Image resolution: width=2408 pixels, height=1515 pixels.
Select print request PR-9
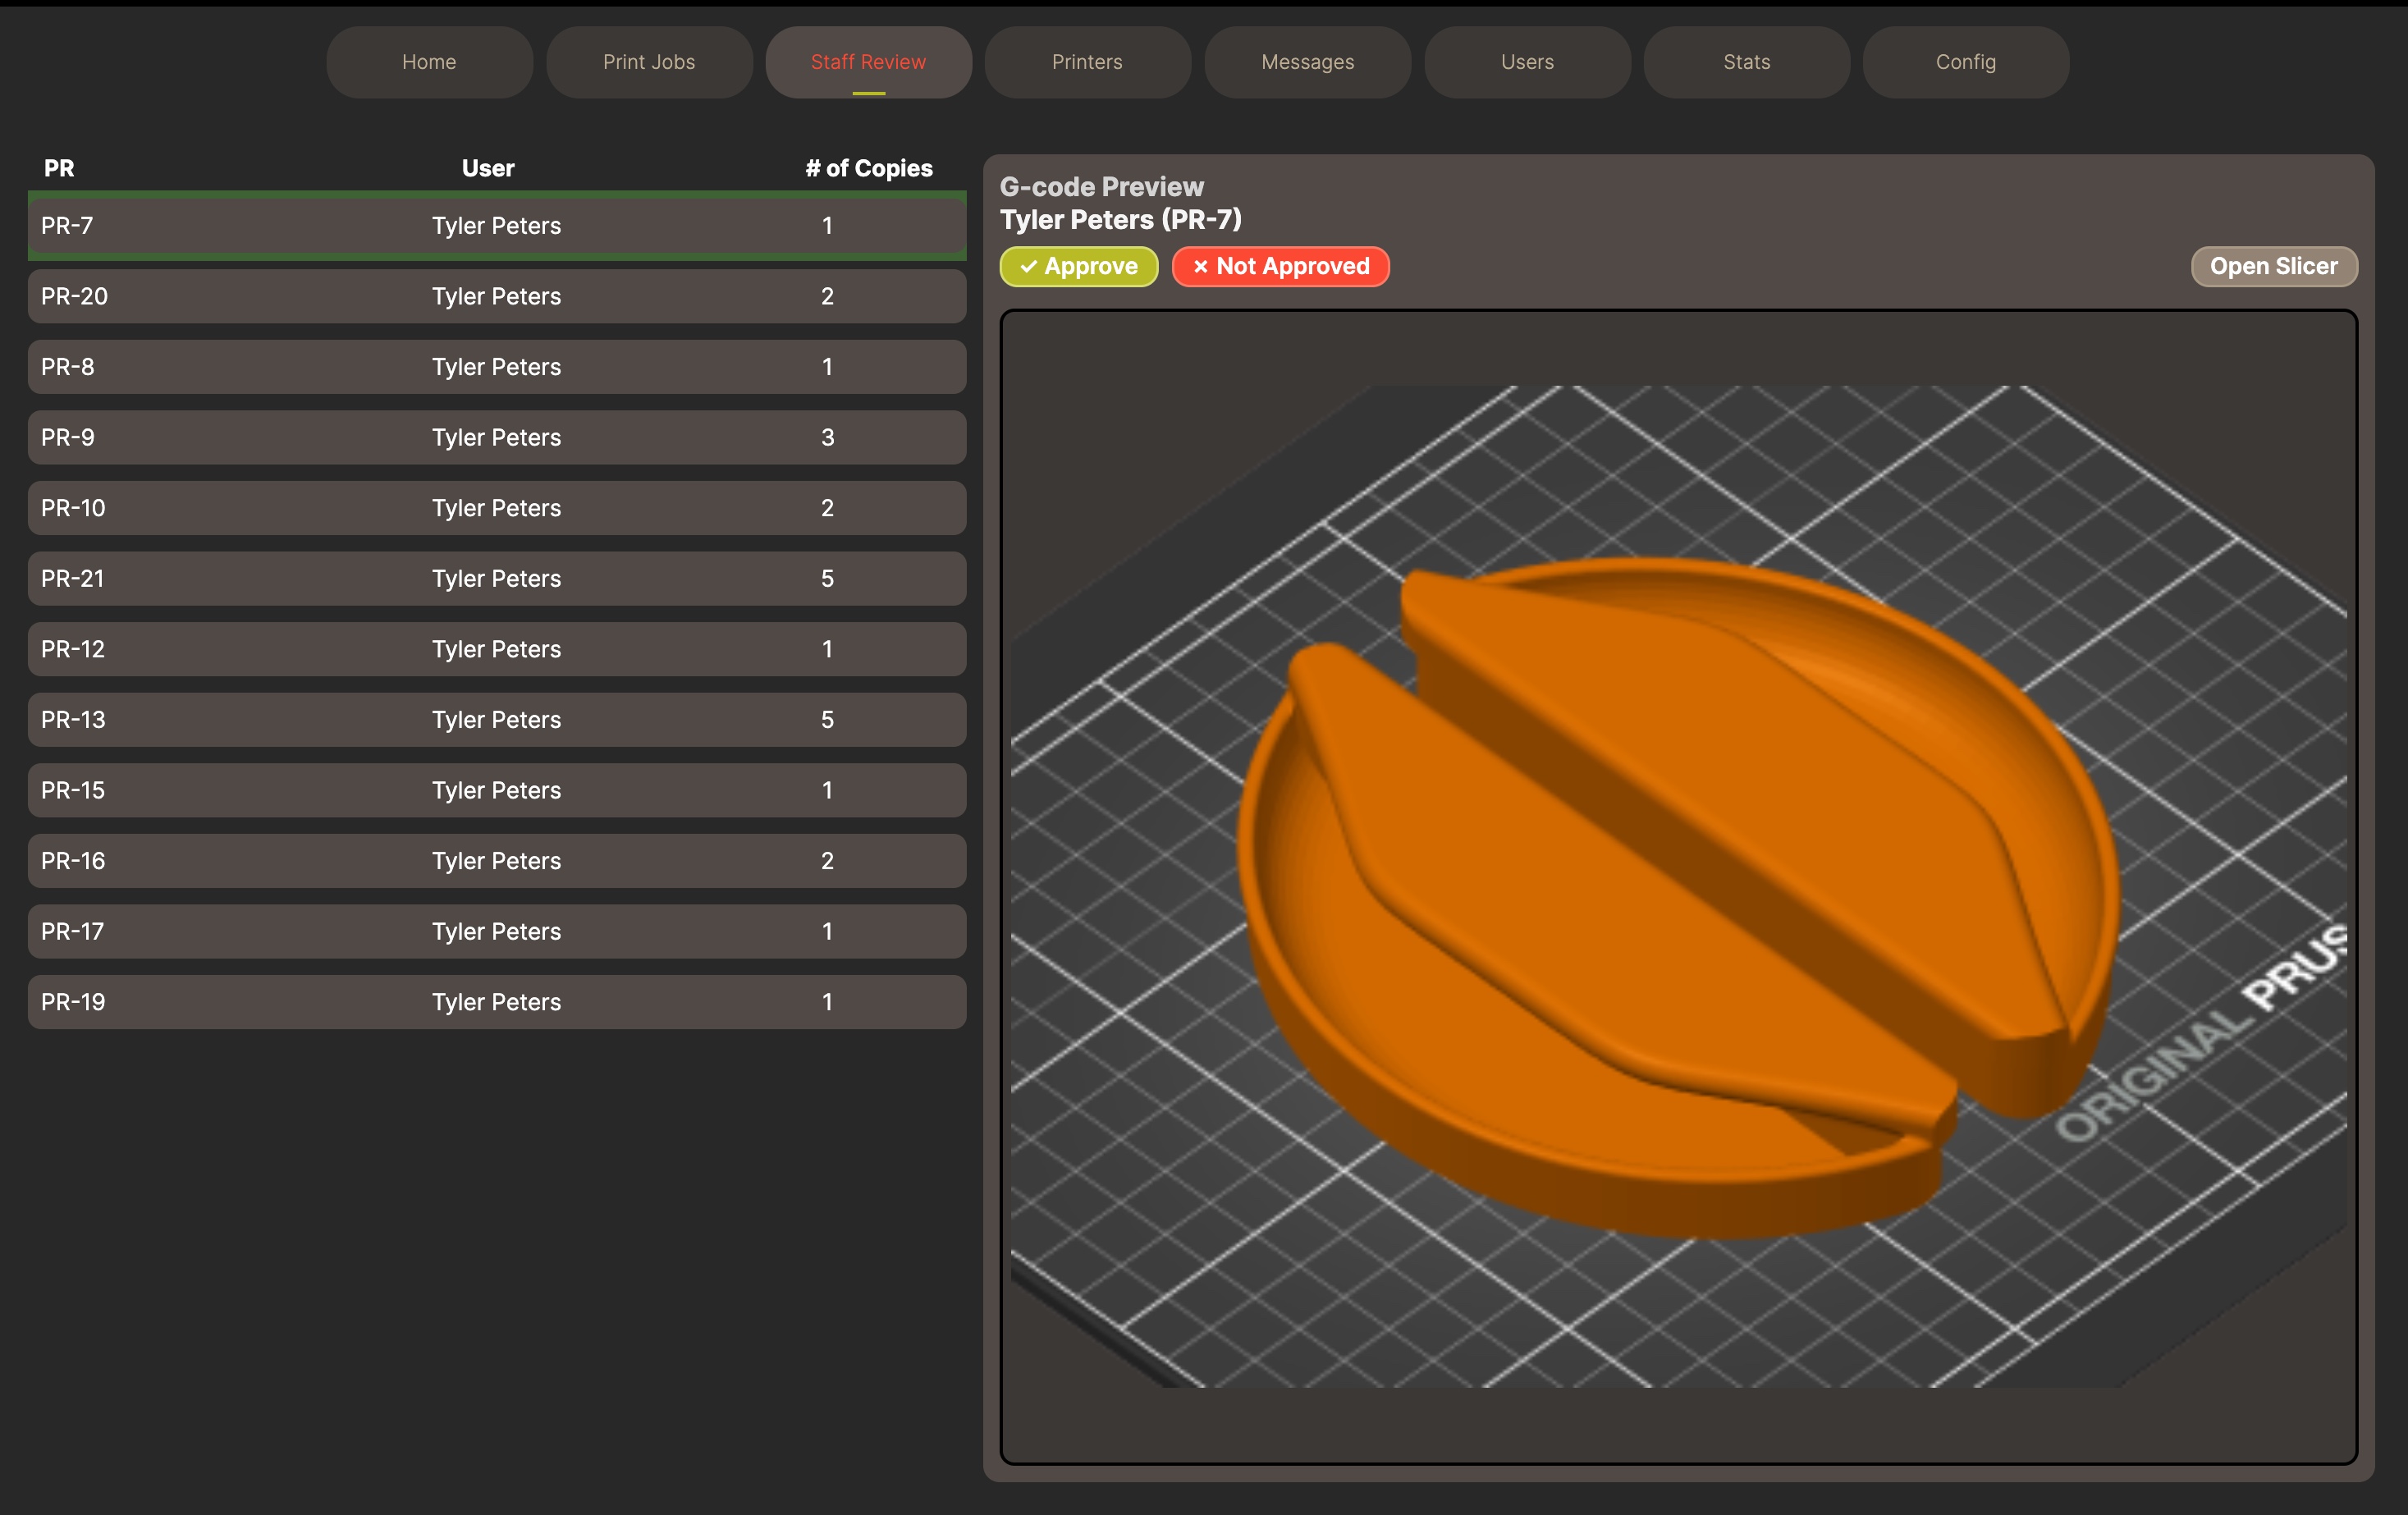pyautogui.click(x=496, y=437)
